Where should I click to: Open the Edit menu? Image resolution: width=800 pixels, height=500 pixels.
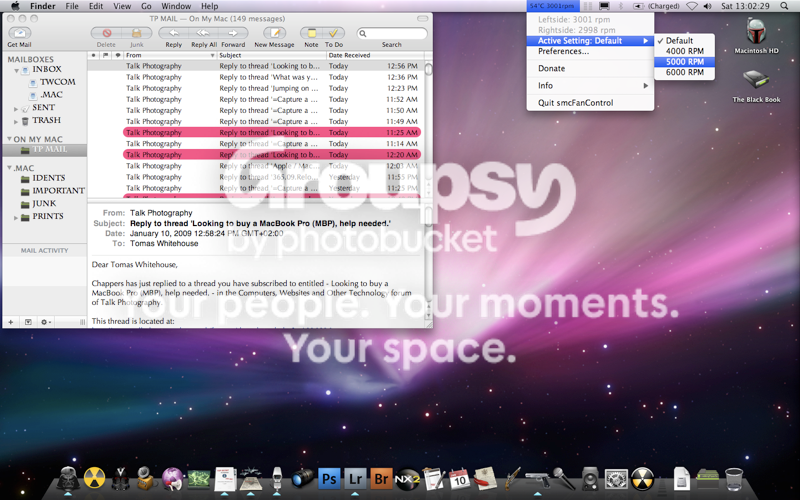click(96, 6)
